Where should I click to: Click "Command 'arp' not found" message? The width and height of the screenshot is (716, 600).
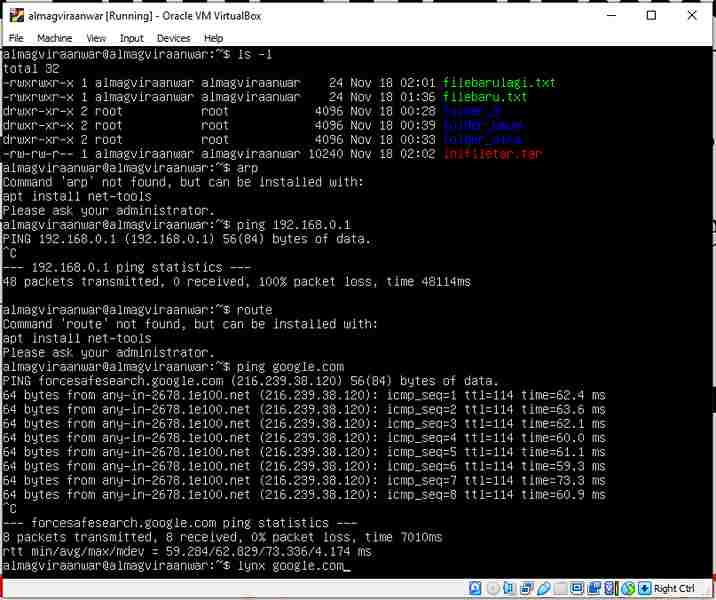point(183,182)
